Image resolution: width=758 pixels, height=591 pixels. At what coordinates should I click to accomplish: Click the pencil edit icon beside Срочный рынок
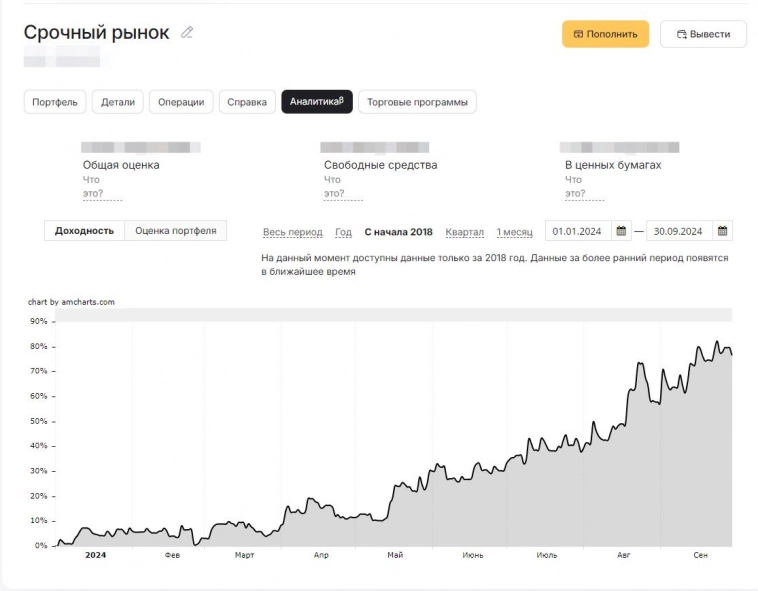point(187,33)
